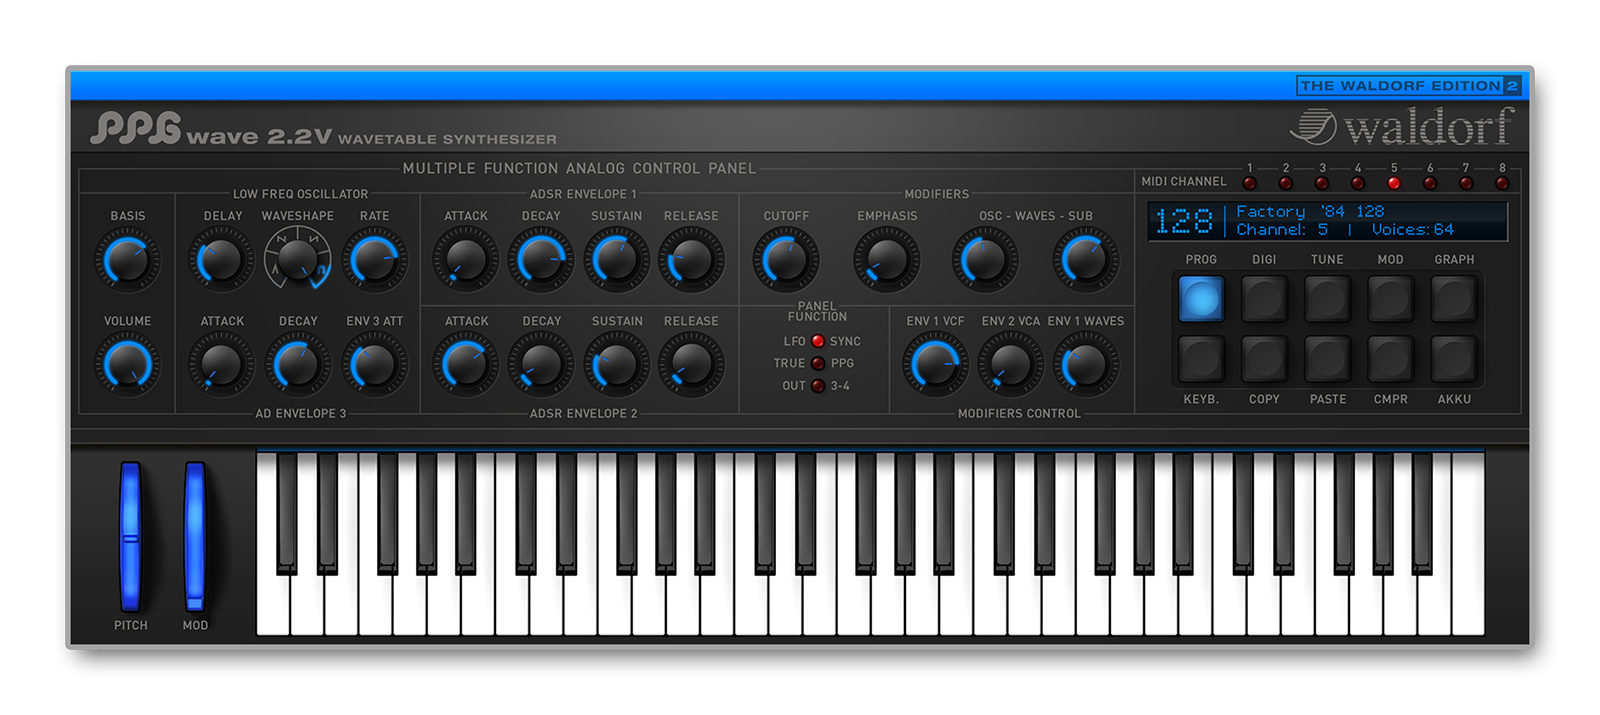Click the MOD wheel beside the keyboard
Image resolution: width=1600 pixels, height=715 pixels.
coord(195,536)
